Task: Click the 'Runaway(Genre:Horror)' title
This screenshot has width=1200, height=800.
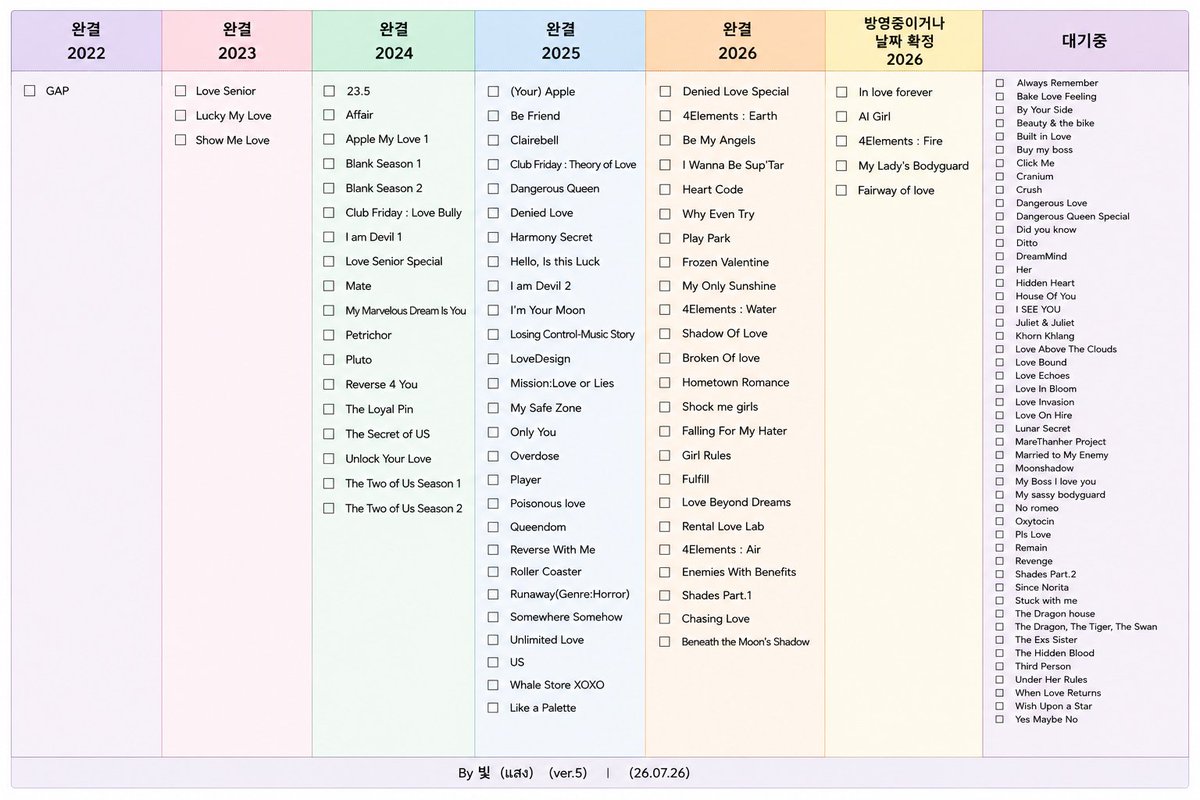Action: click(570, 594)
